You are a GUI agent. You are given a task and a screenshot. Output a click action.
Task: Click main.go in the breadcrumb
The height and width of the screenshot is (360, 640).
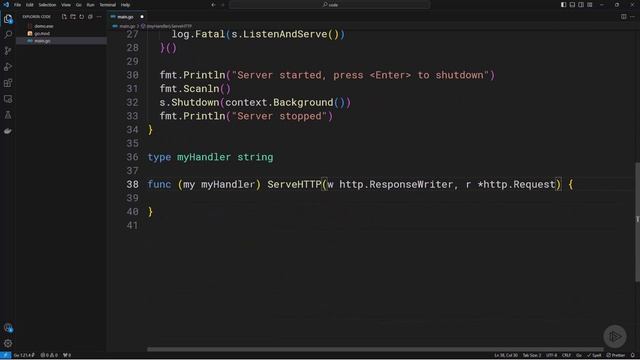click(x=126, y=26)
